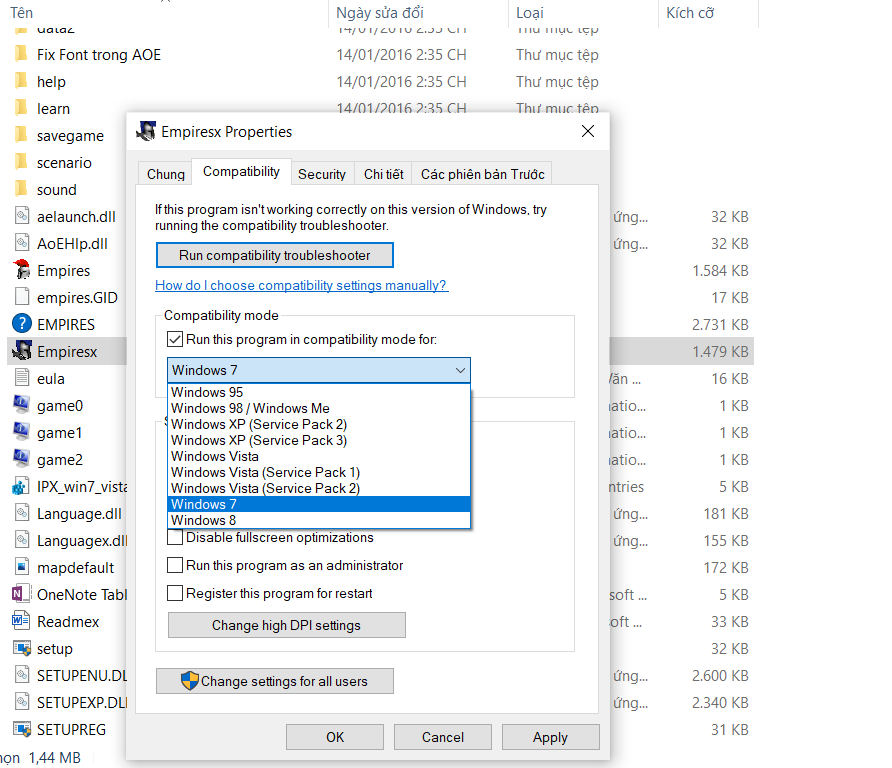This screenshot has width=892, height=768.
Task: Enable Run this program as an administrator
Action: tap(175, 566)
